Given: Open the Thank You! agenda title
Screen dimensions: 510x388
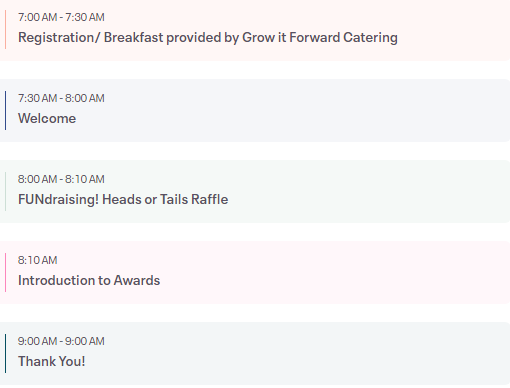Looking at the screenshot, I should pos(51,361).
